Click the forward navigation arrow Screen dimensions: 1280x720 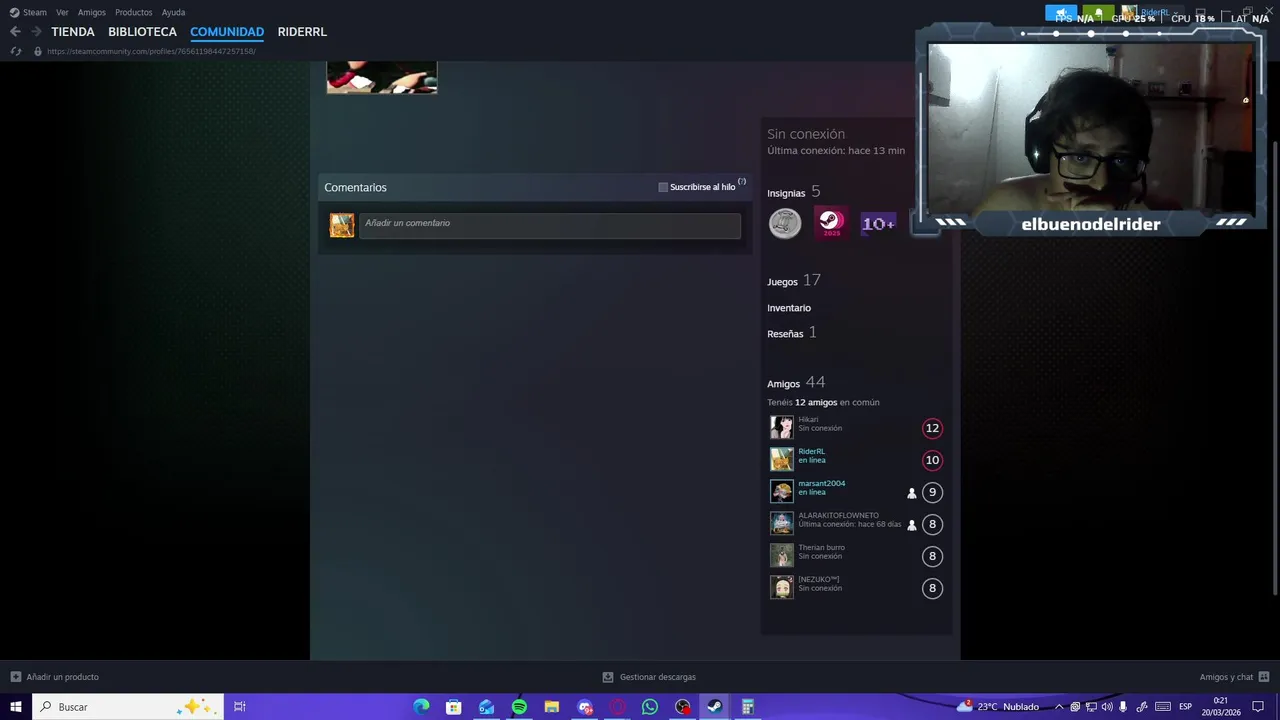tap(36, 32)
